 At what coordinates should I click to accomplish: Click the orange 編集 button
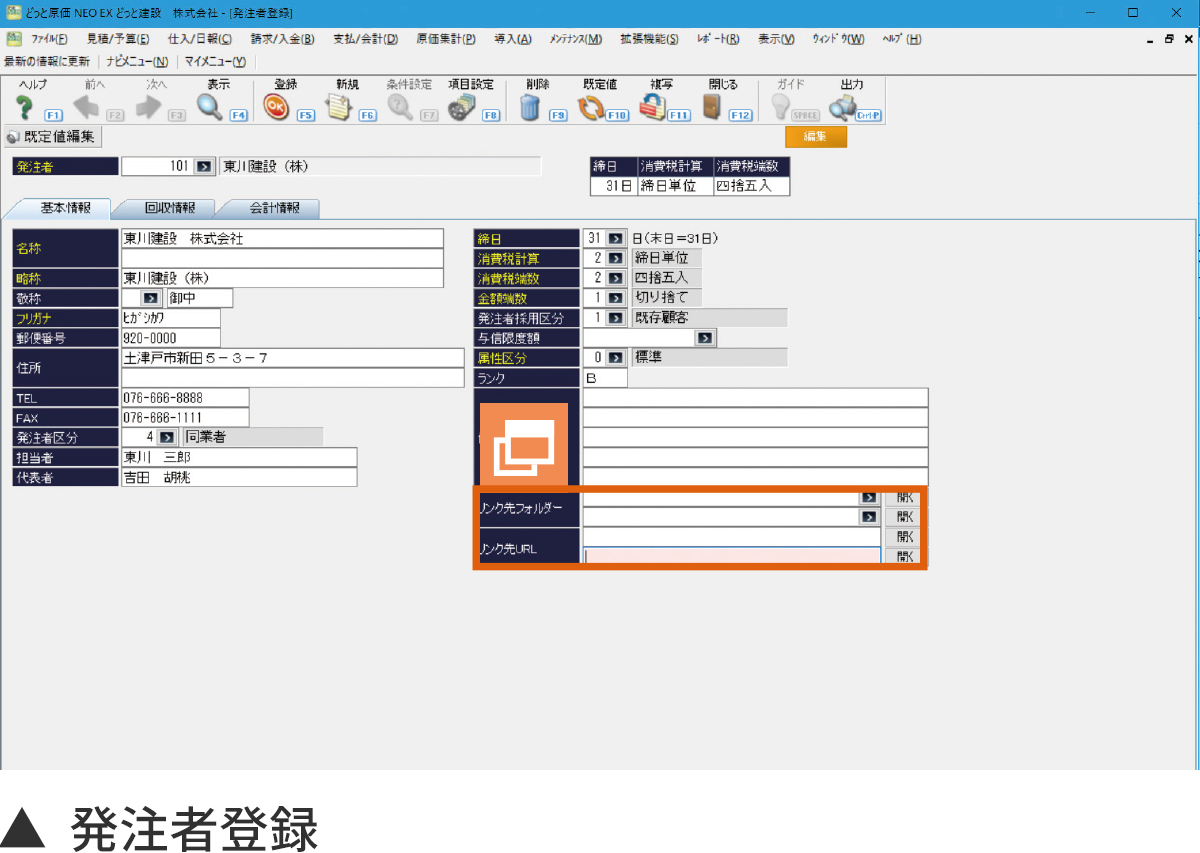click(x=816, y=137)
